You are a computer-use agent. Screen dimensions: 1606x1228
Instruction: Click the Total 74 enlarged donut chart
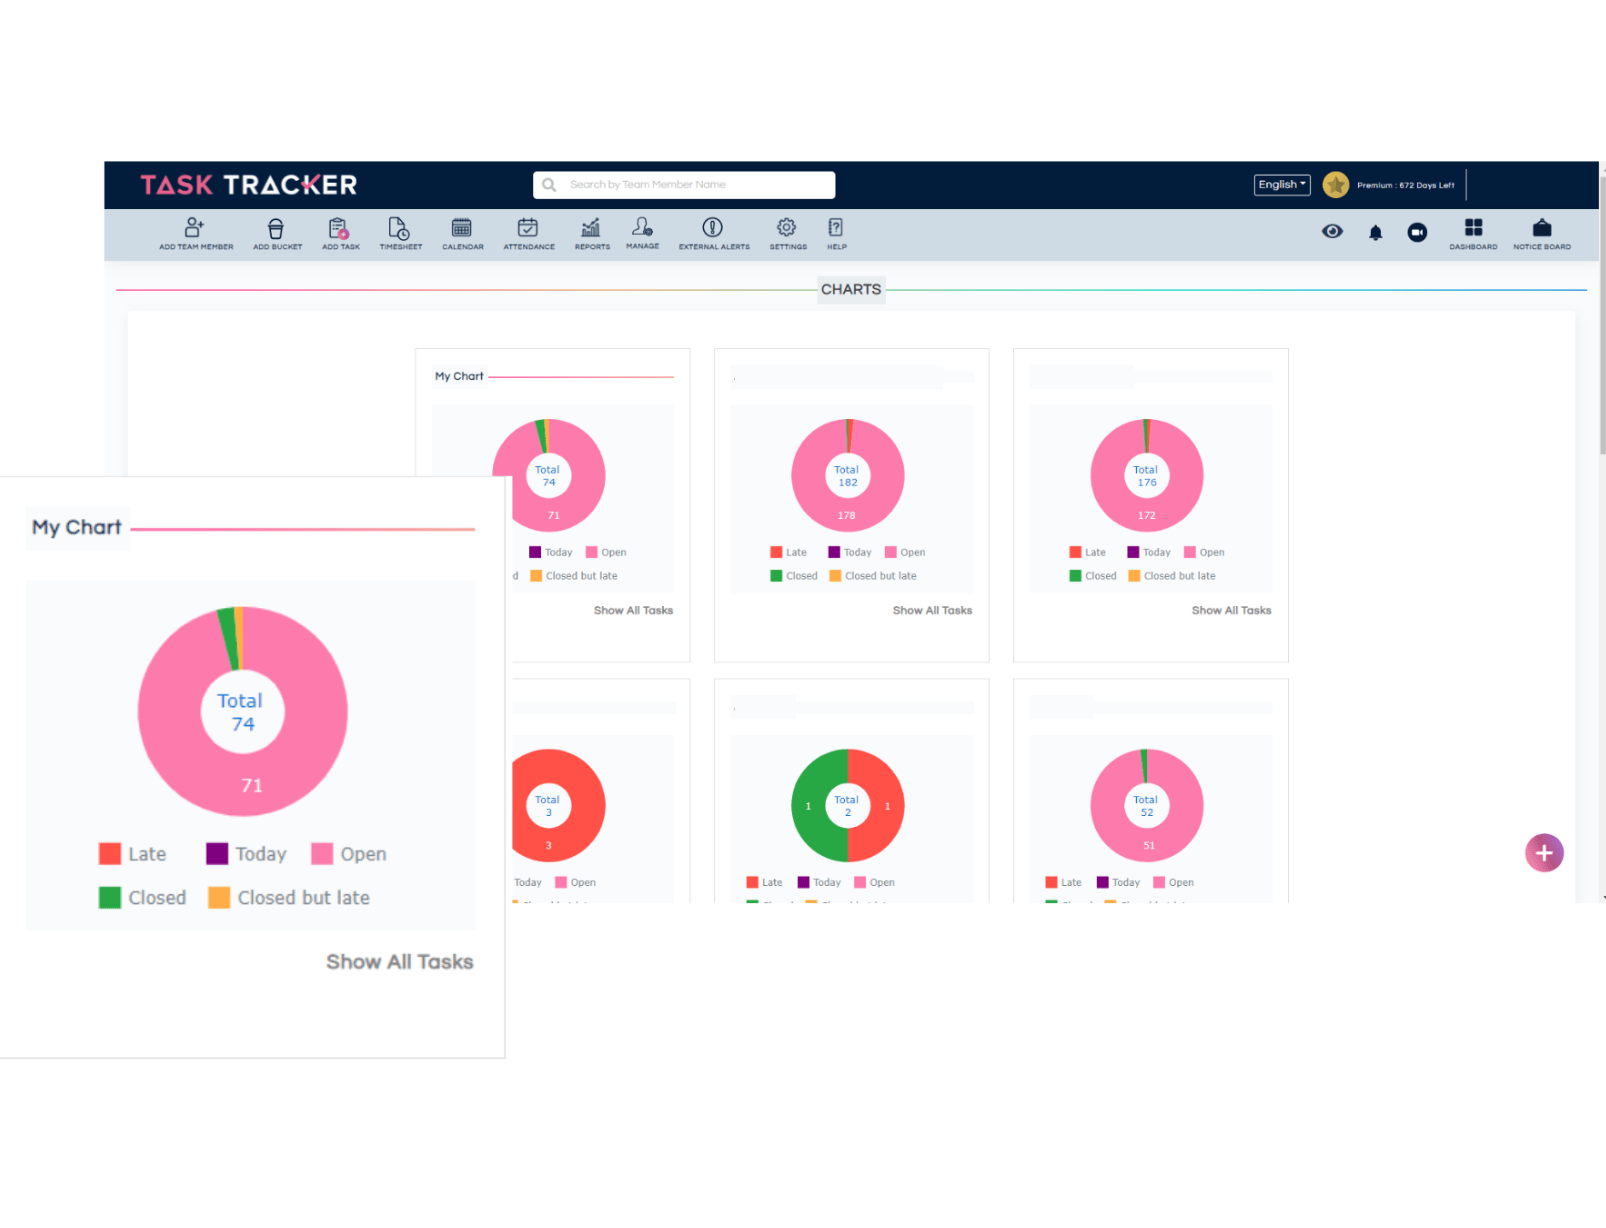(x=243, y=711)
